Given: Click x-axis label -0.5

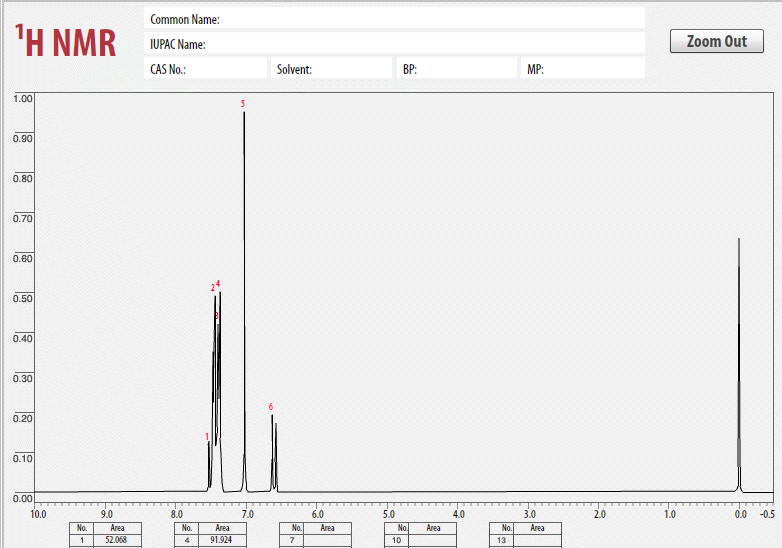Looking at the screenshot, I should pos(767,514).
